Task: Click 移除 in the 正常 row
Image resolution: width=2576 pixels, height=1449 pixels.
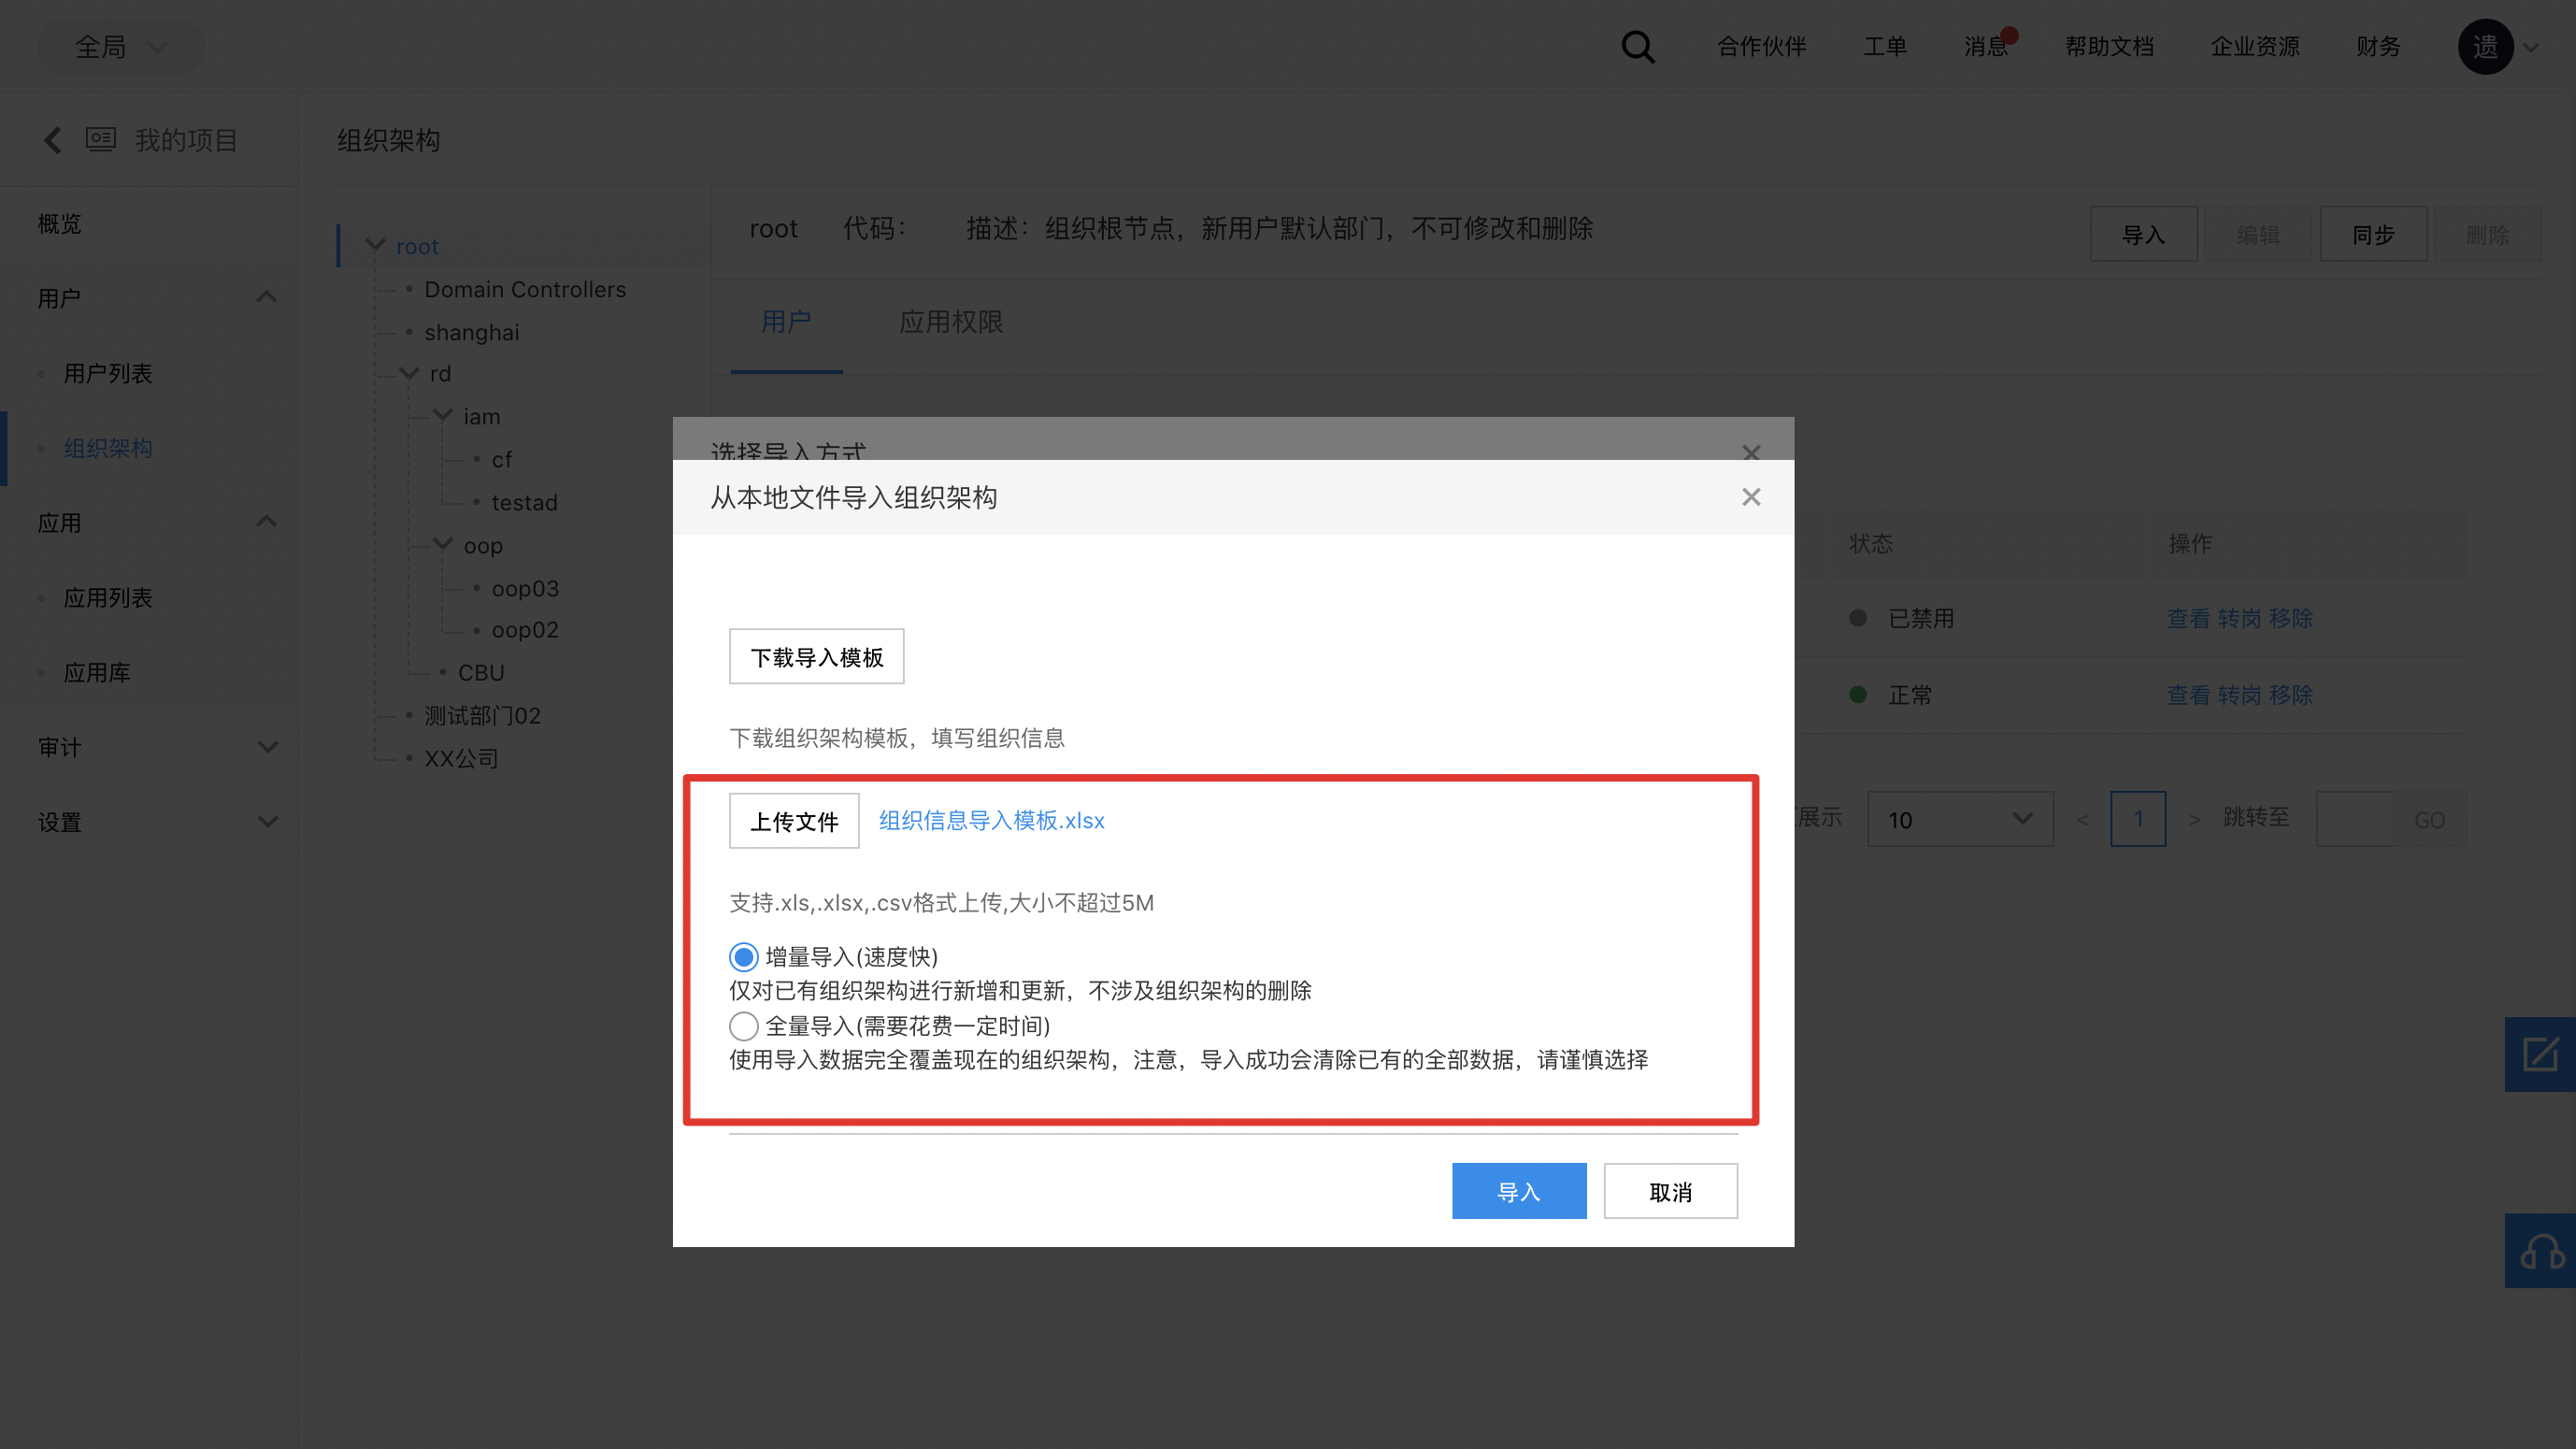Action: 2291,695
